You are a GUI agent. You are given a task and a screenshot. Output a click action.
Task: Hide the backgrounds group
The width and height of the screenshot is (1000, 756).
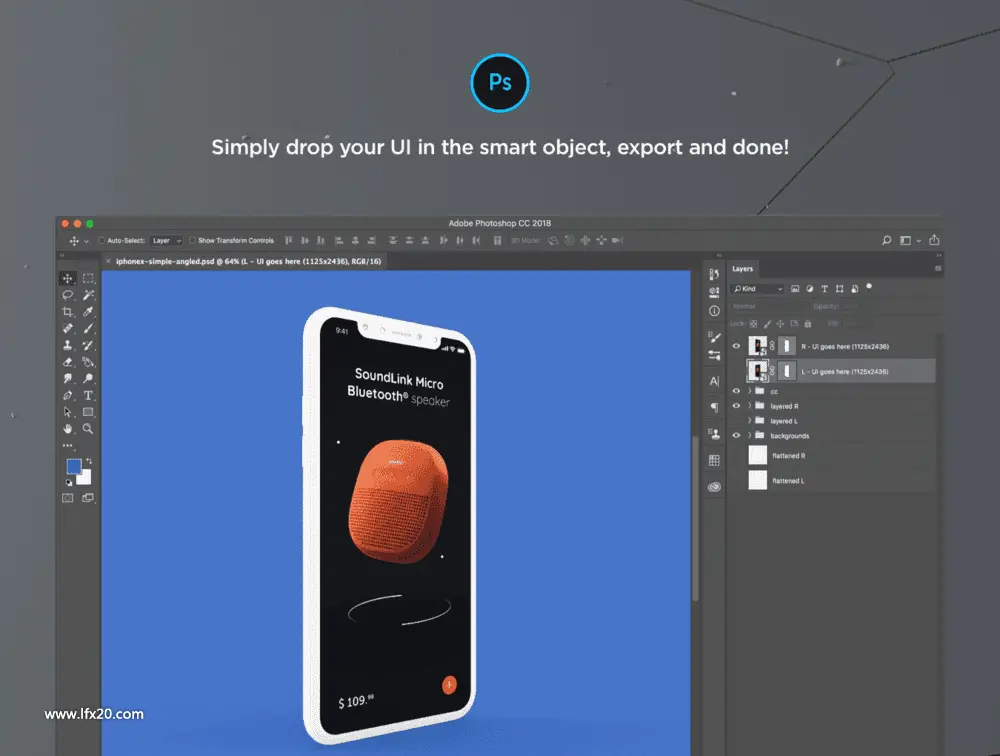(736, 436)
